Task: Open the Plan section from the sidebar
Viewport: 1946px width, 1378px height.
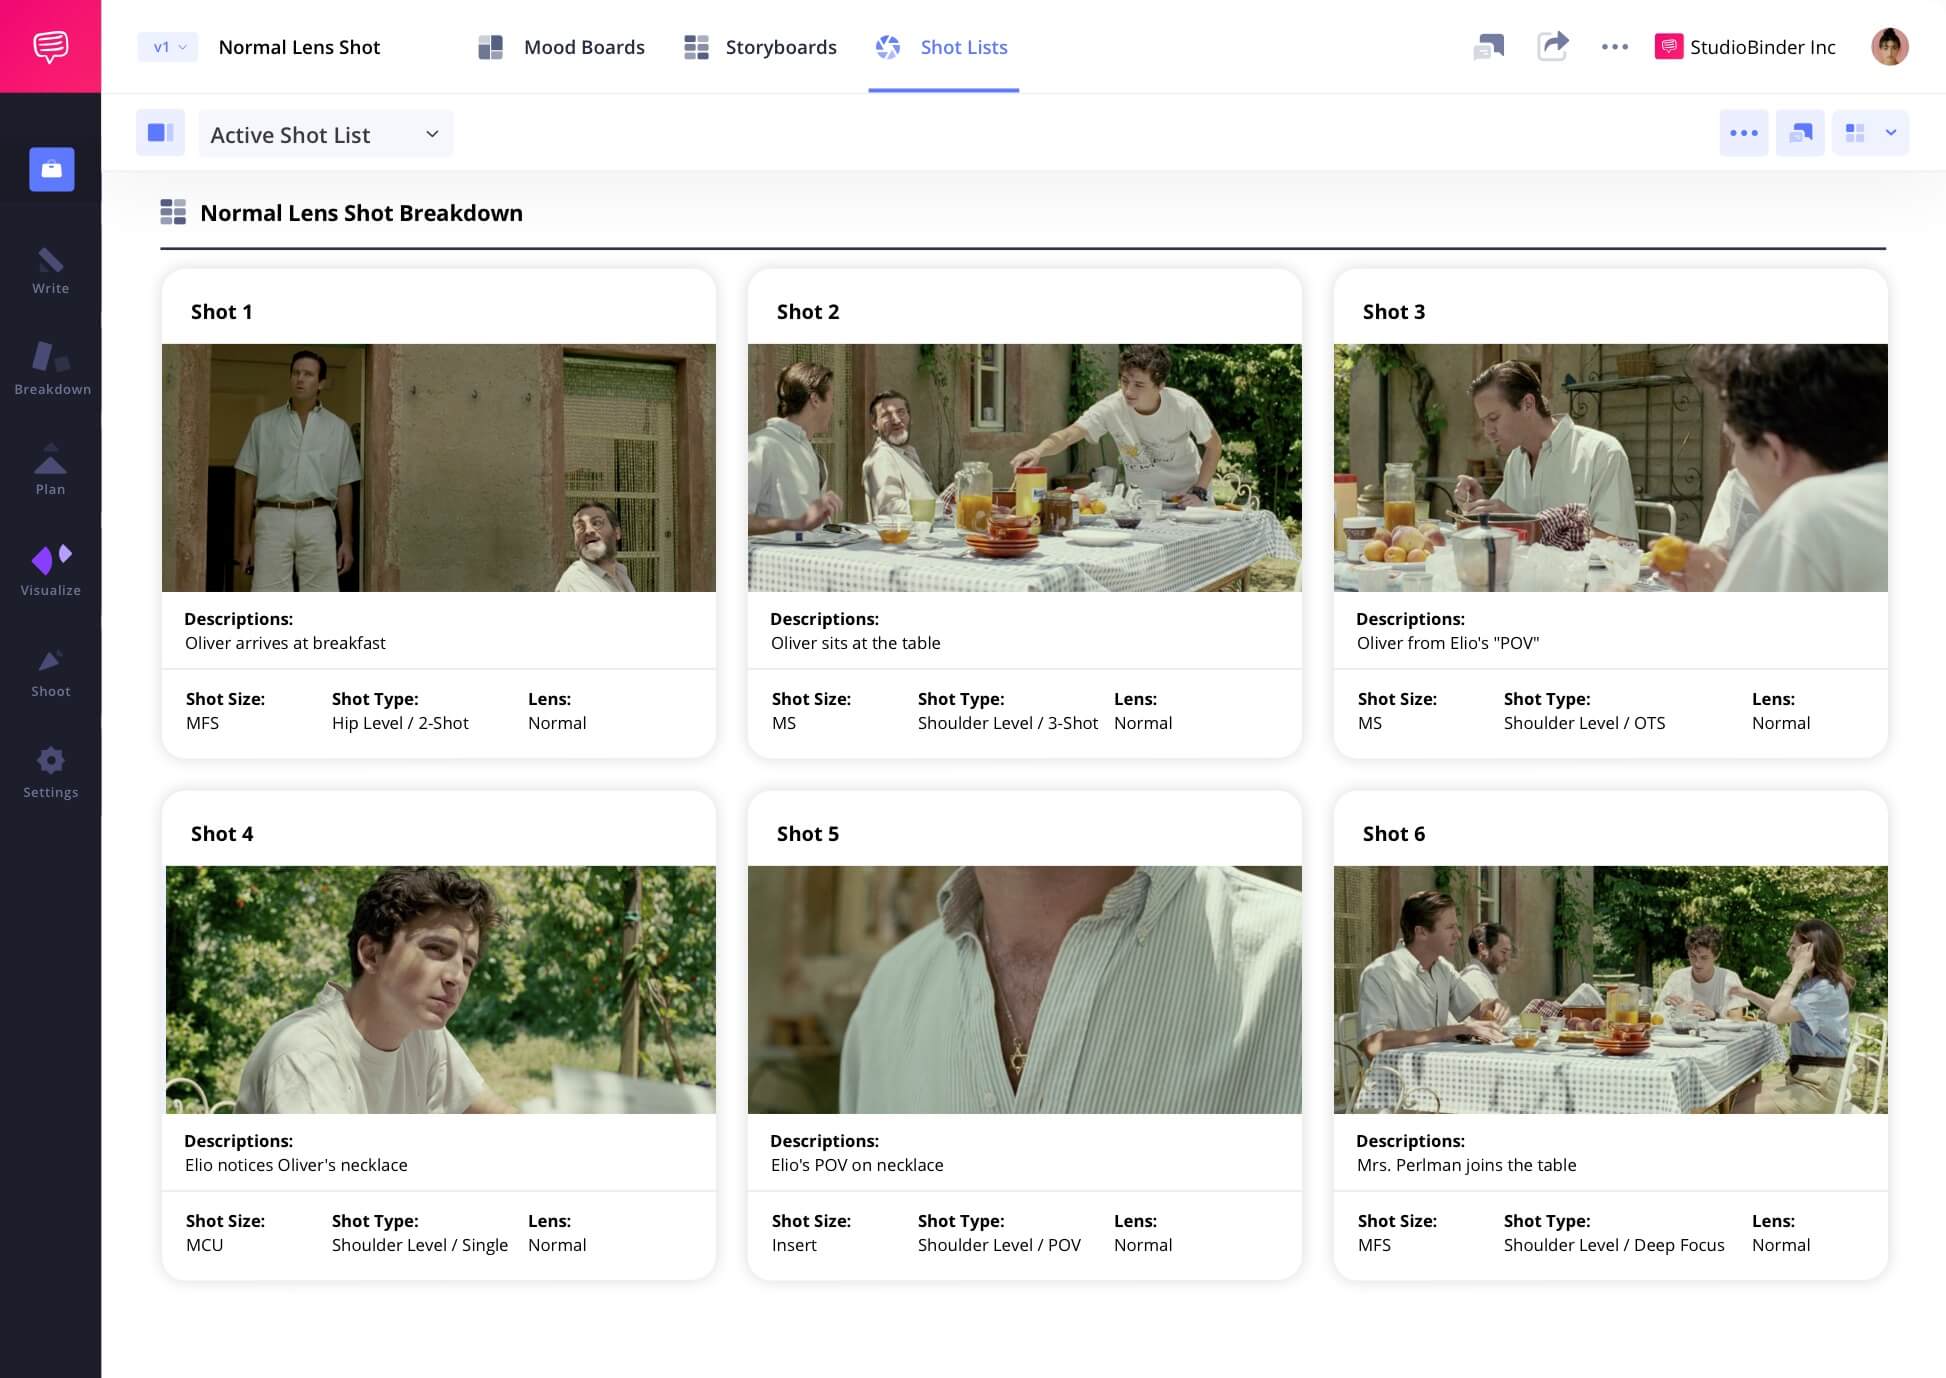Action: coord(50,470)
